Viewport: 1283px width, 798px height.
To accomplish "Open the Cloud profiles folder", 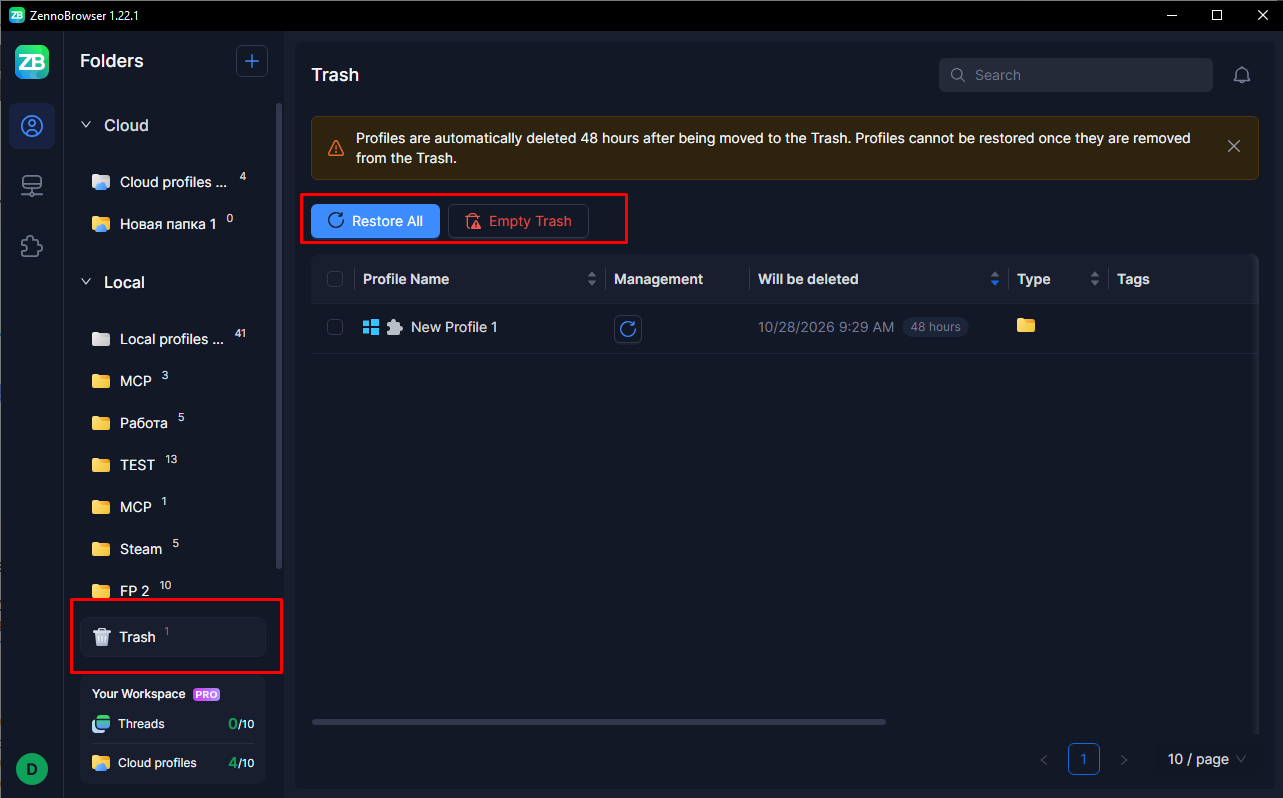I will [173, 182].
